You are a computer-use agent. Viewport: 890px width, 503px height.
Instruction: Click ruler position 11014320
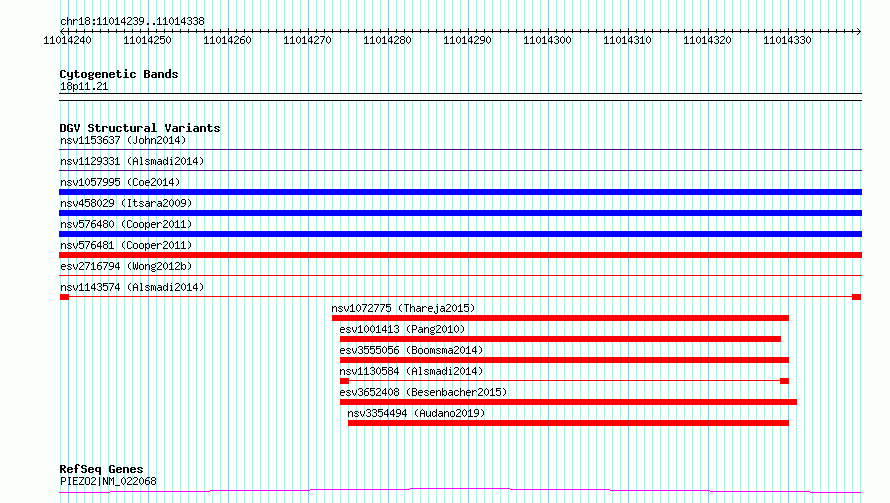click(708, 40)
